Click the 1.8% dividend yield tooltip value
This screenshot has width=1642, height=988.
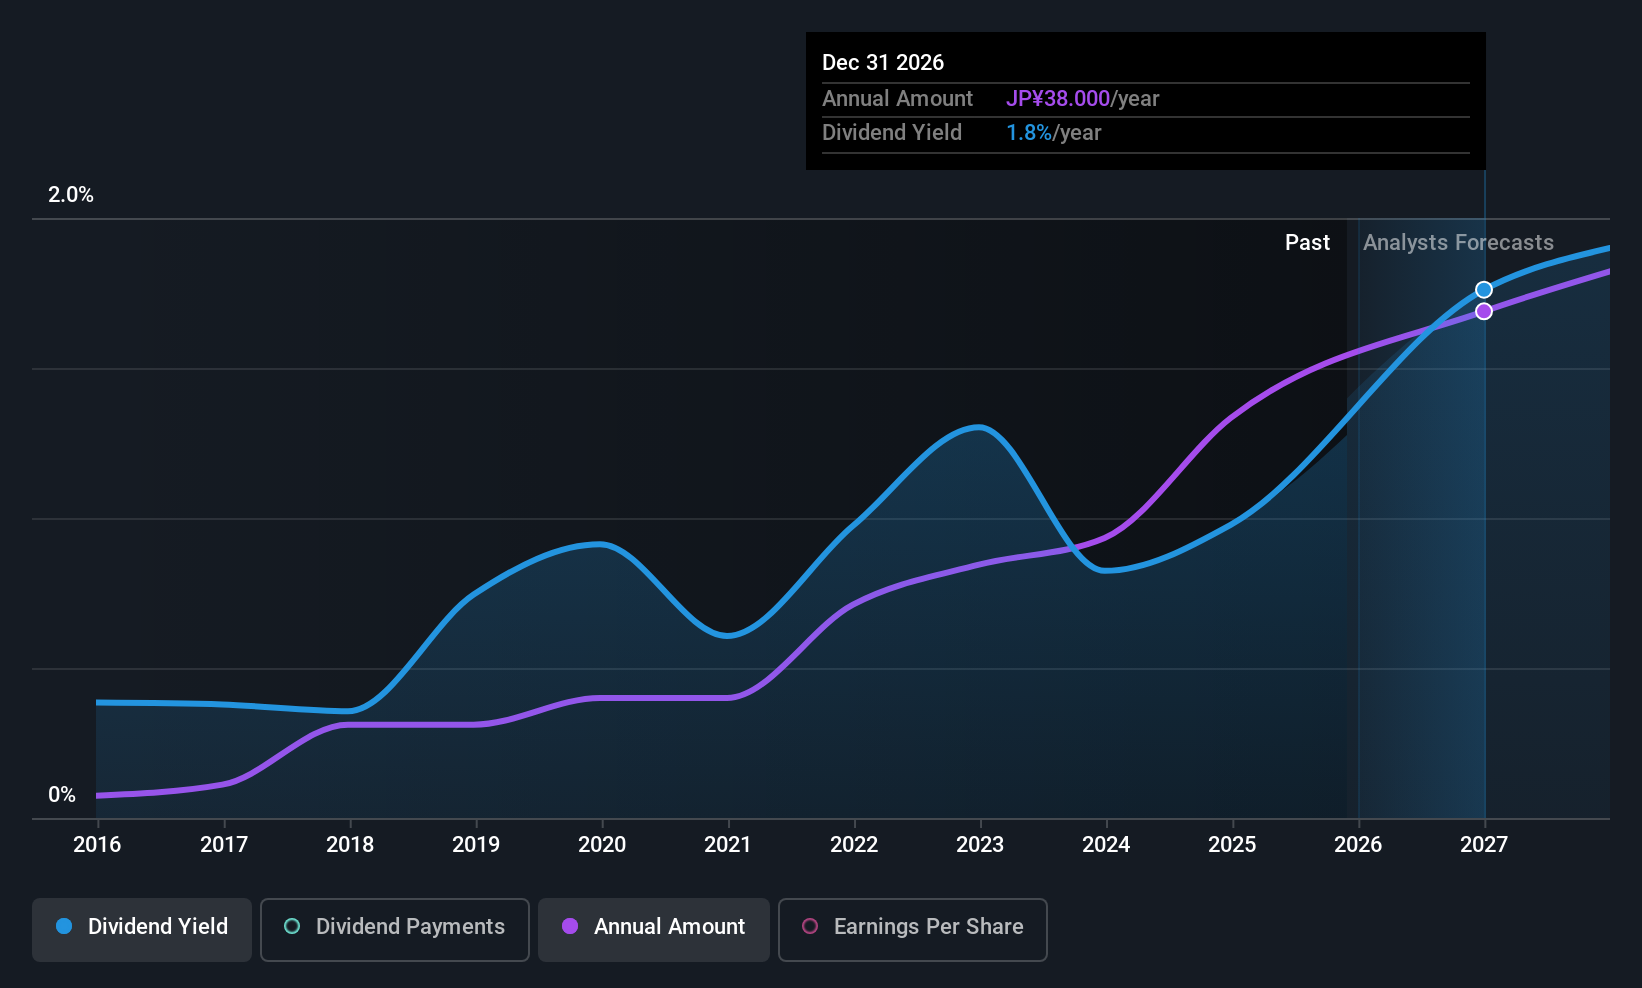(x=1028, y=133)
